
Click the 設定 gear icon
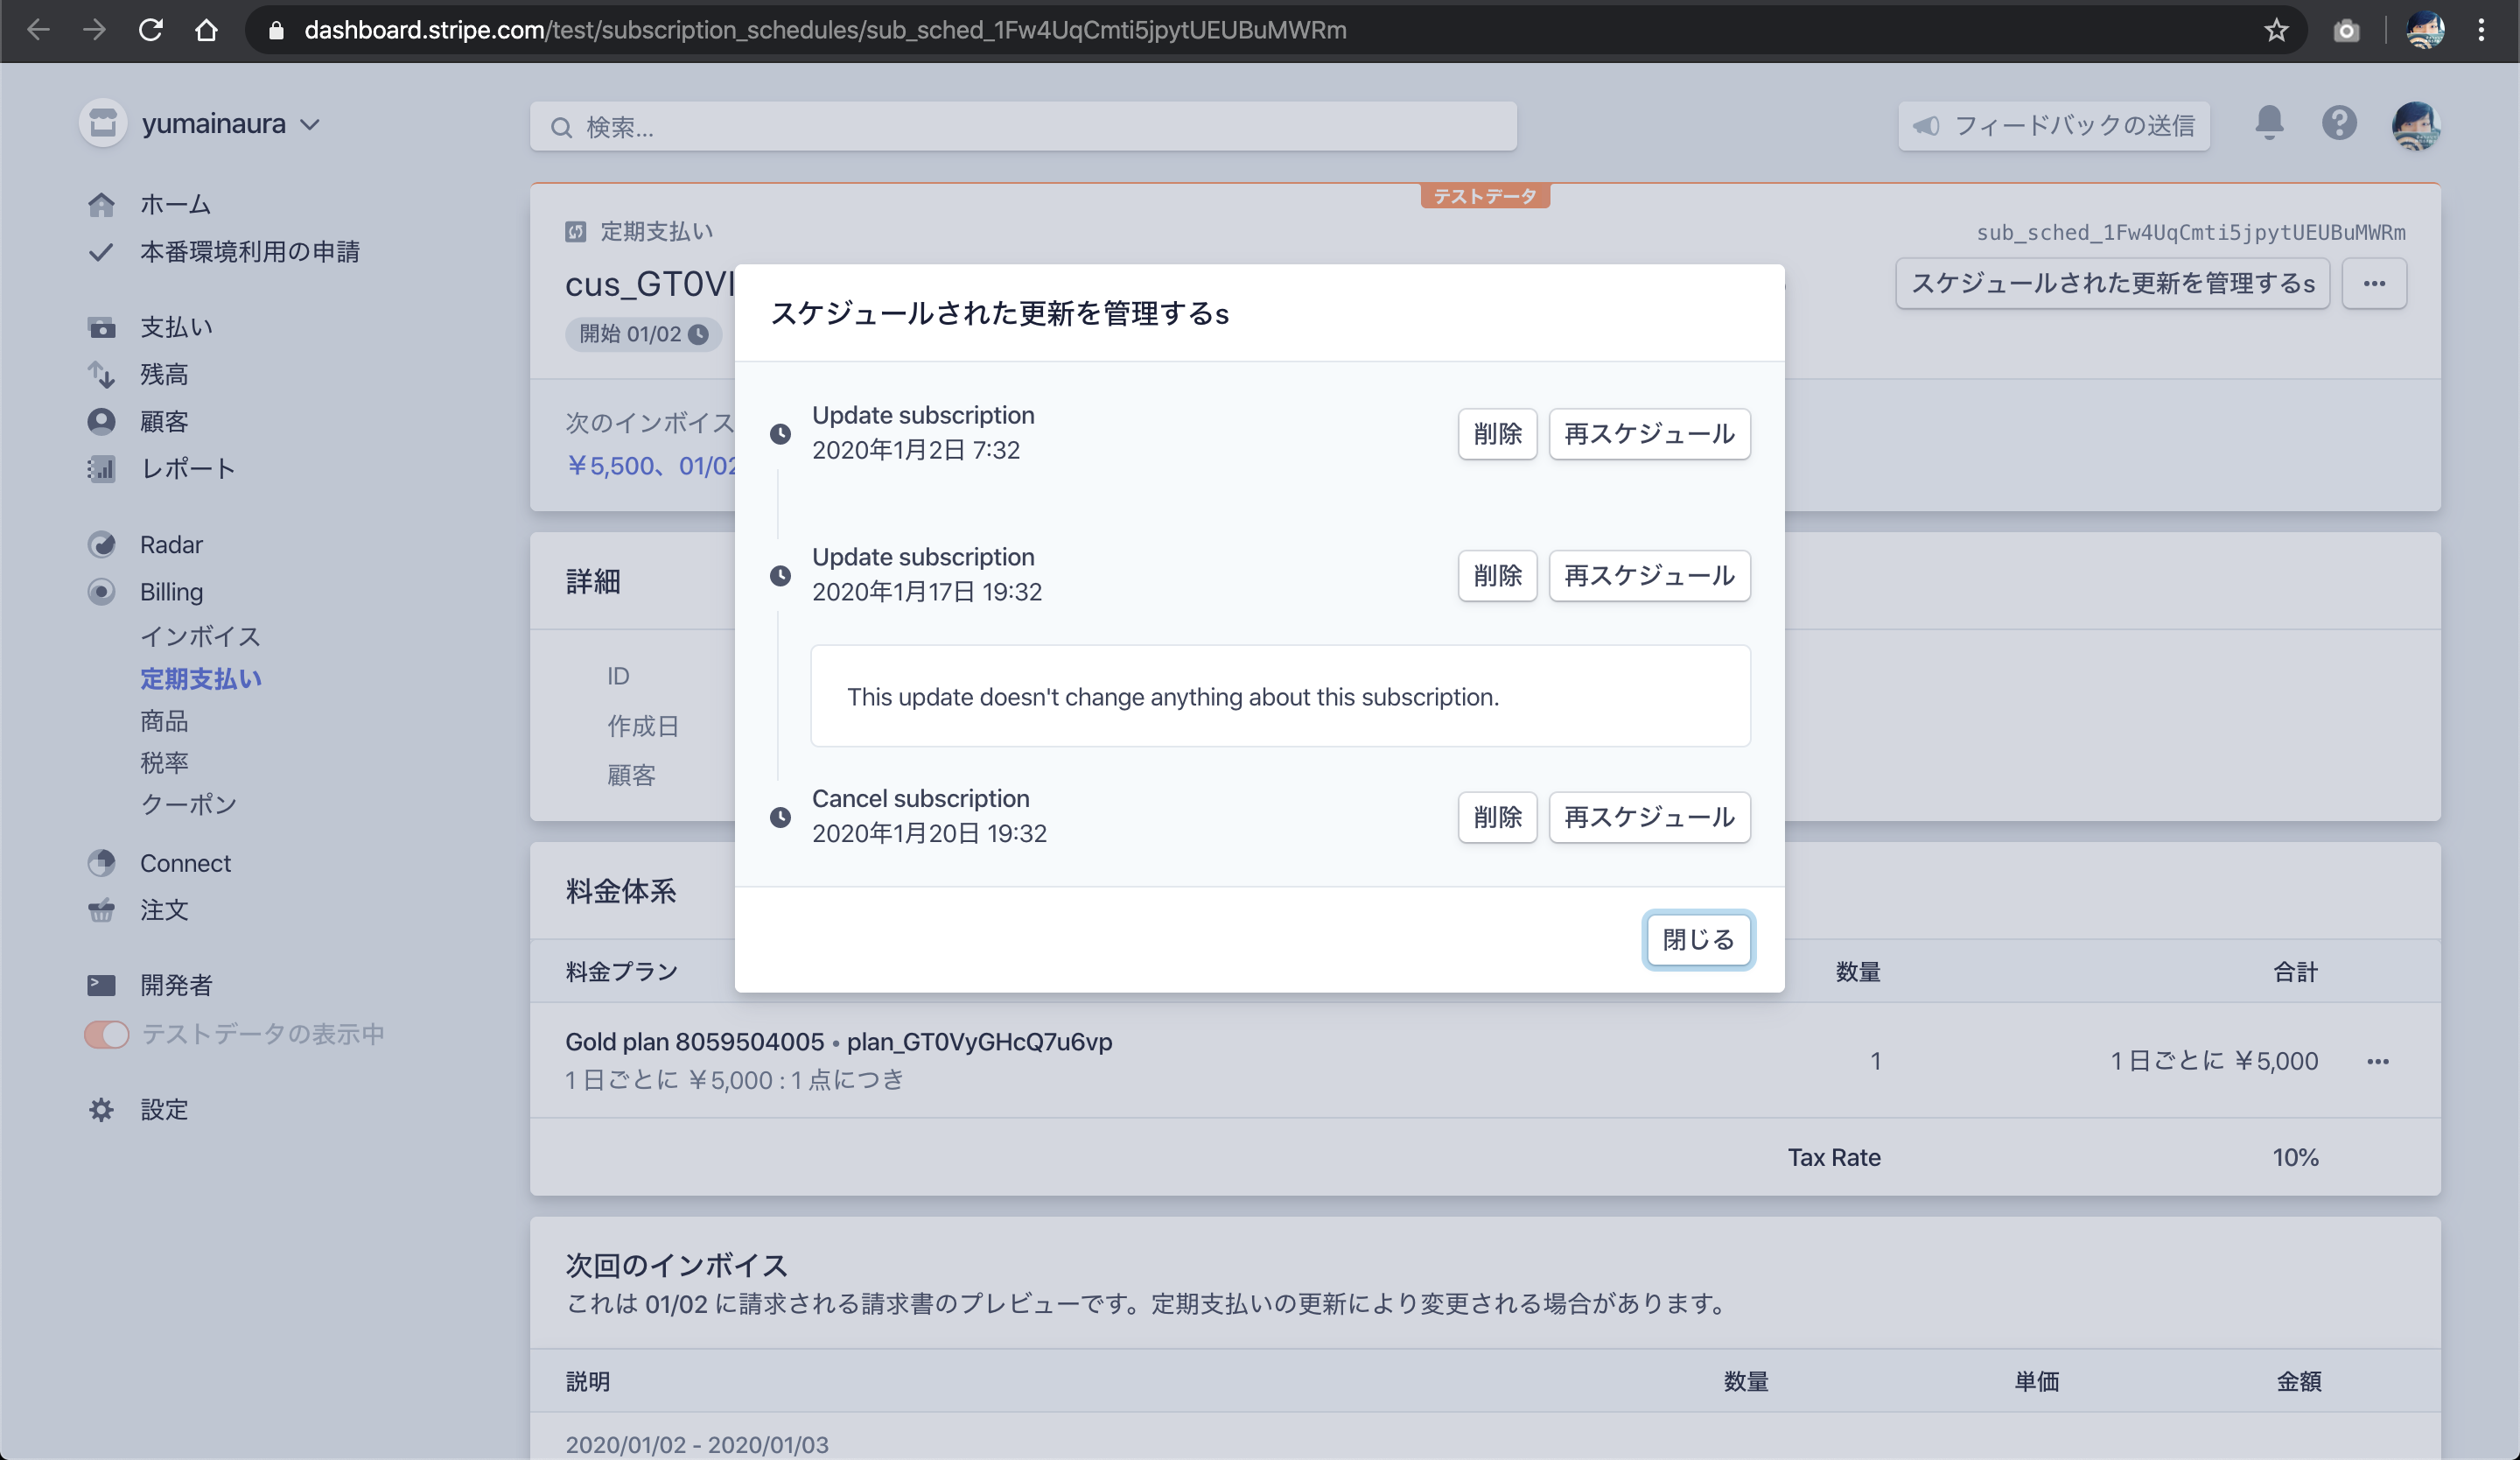point(101,1110)
